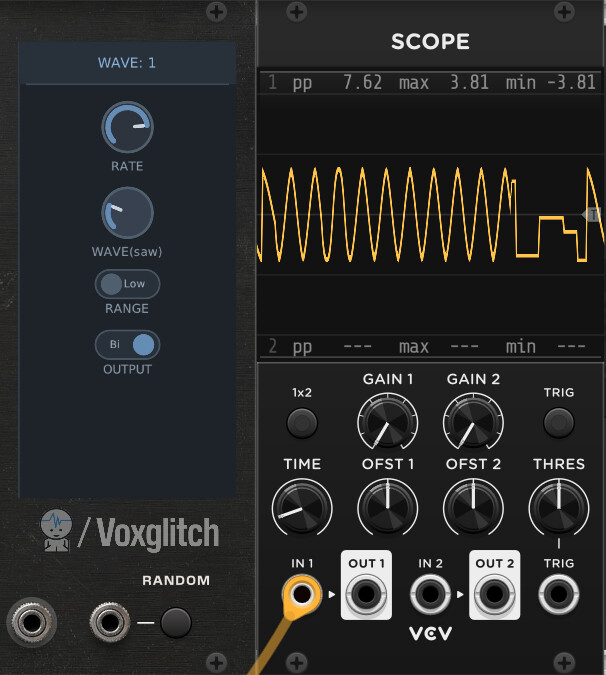Toggle the RANGE switch set to Low
Screen dimensions: 606x675
pyautogui.click(x=127, y=284)
